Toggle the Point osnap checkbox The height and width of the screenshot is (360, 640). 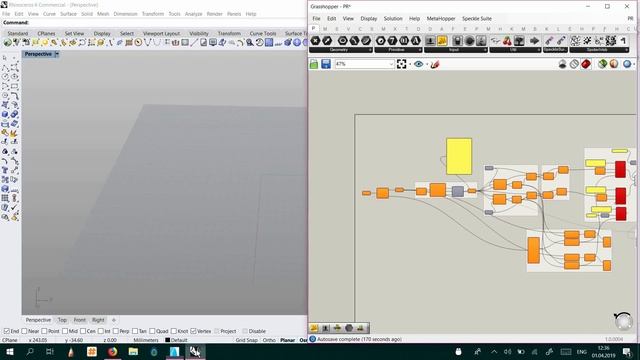pyautogui.click(x=44, y=331)
